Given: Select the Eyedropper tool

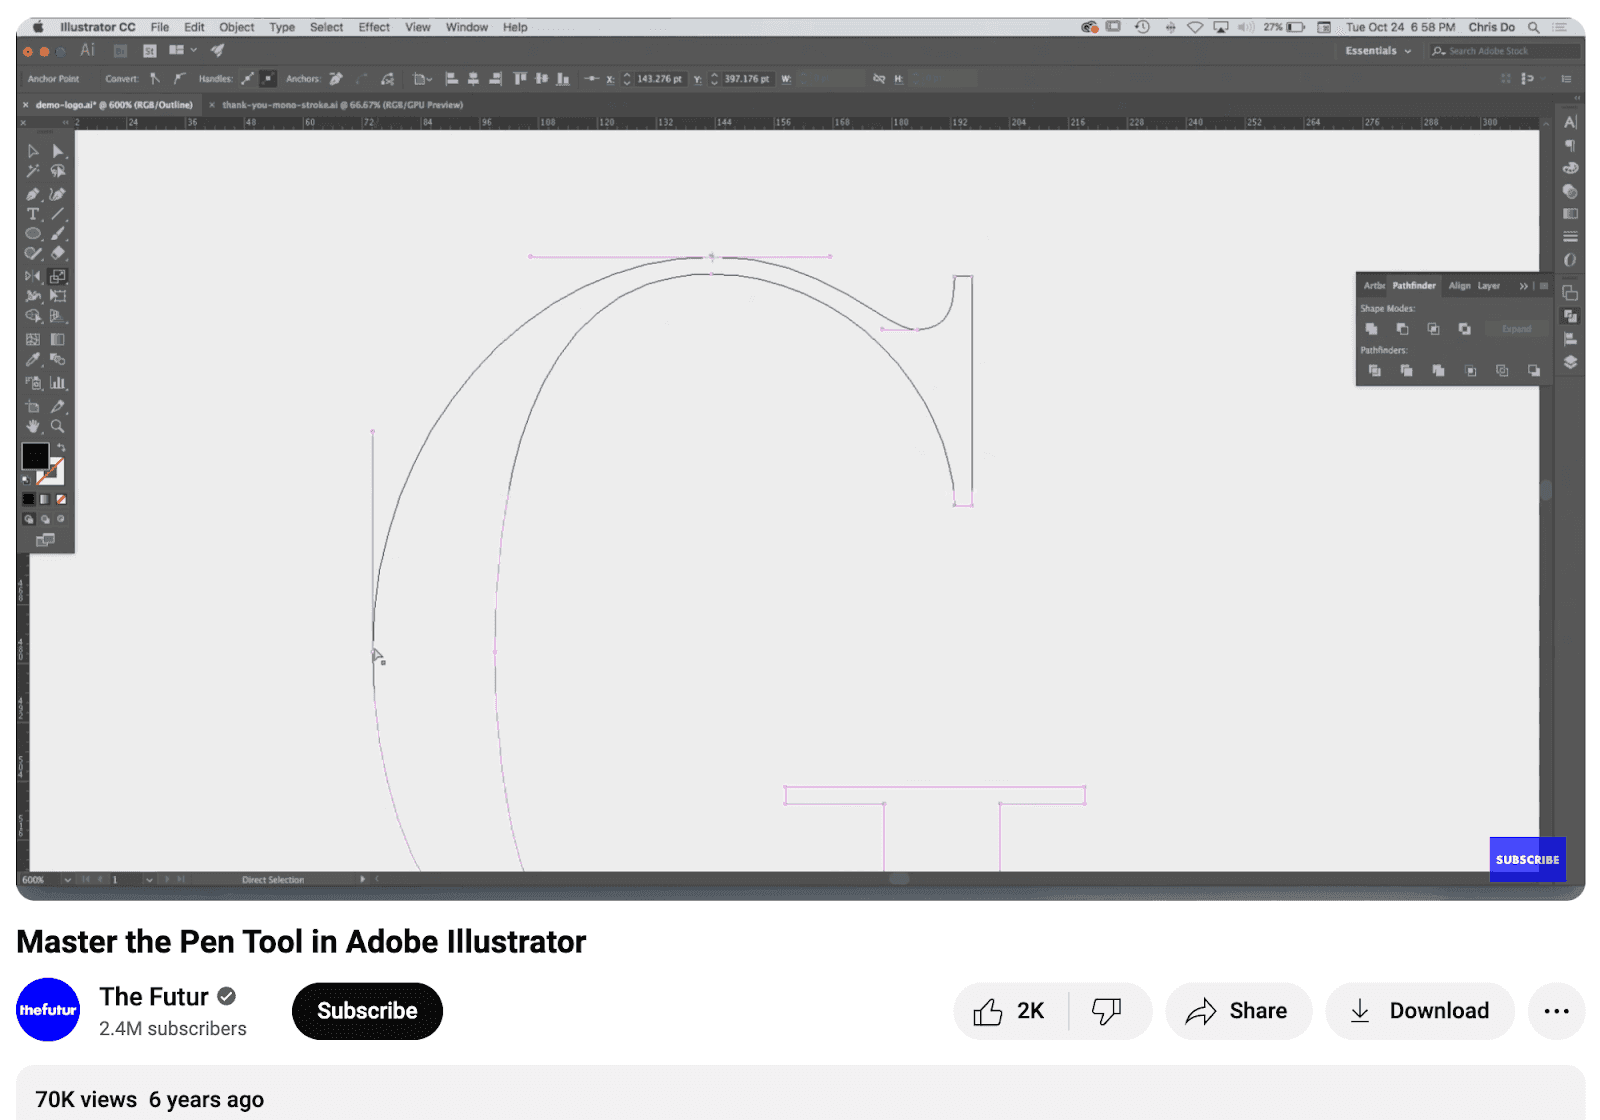Looking at the screenshot, I should tap(33, 358).
